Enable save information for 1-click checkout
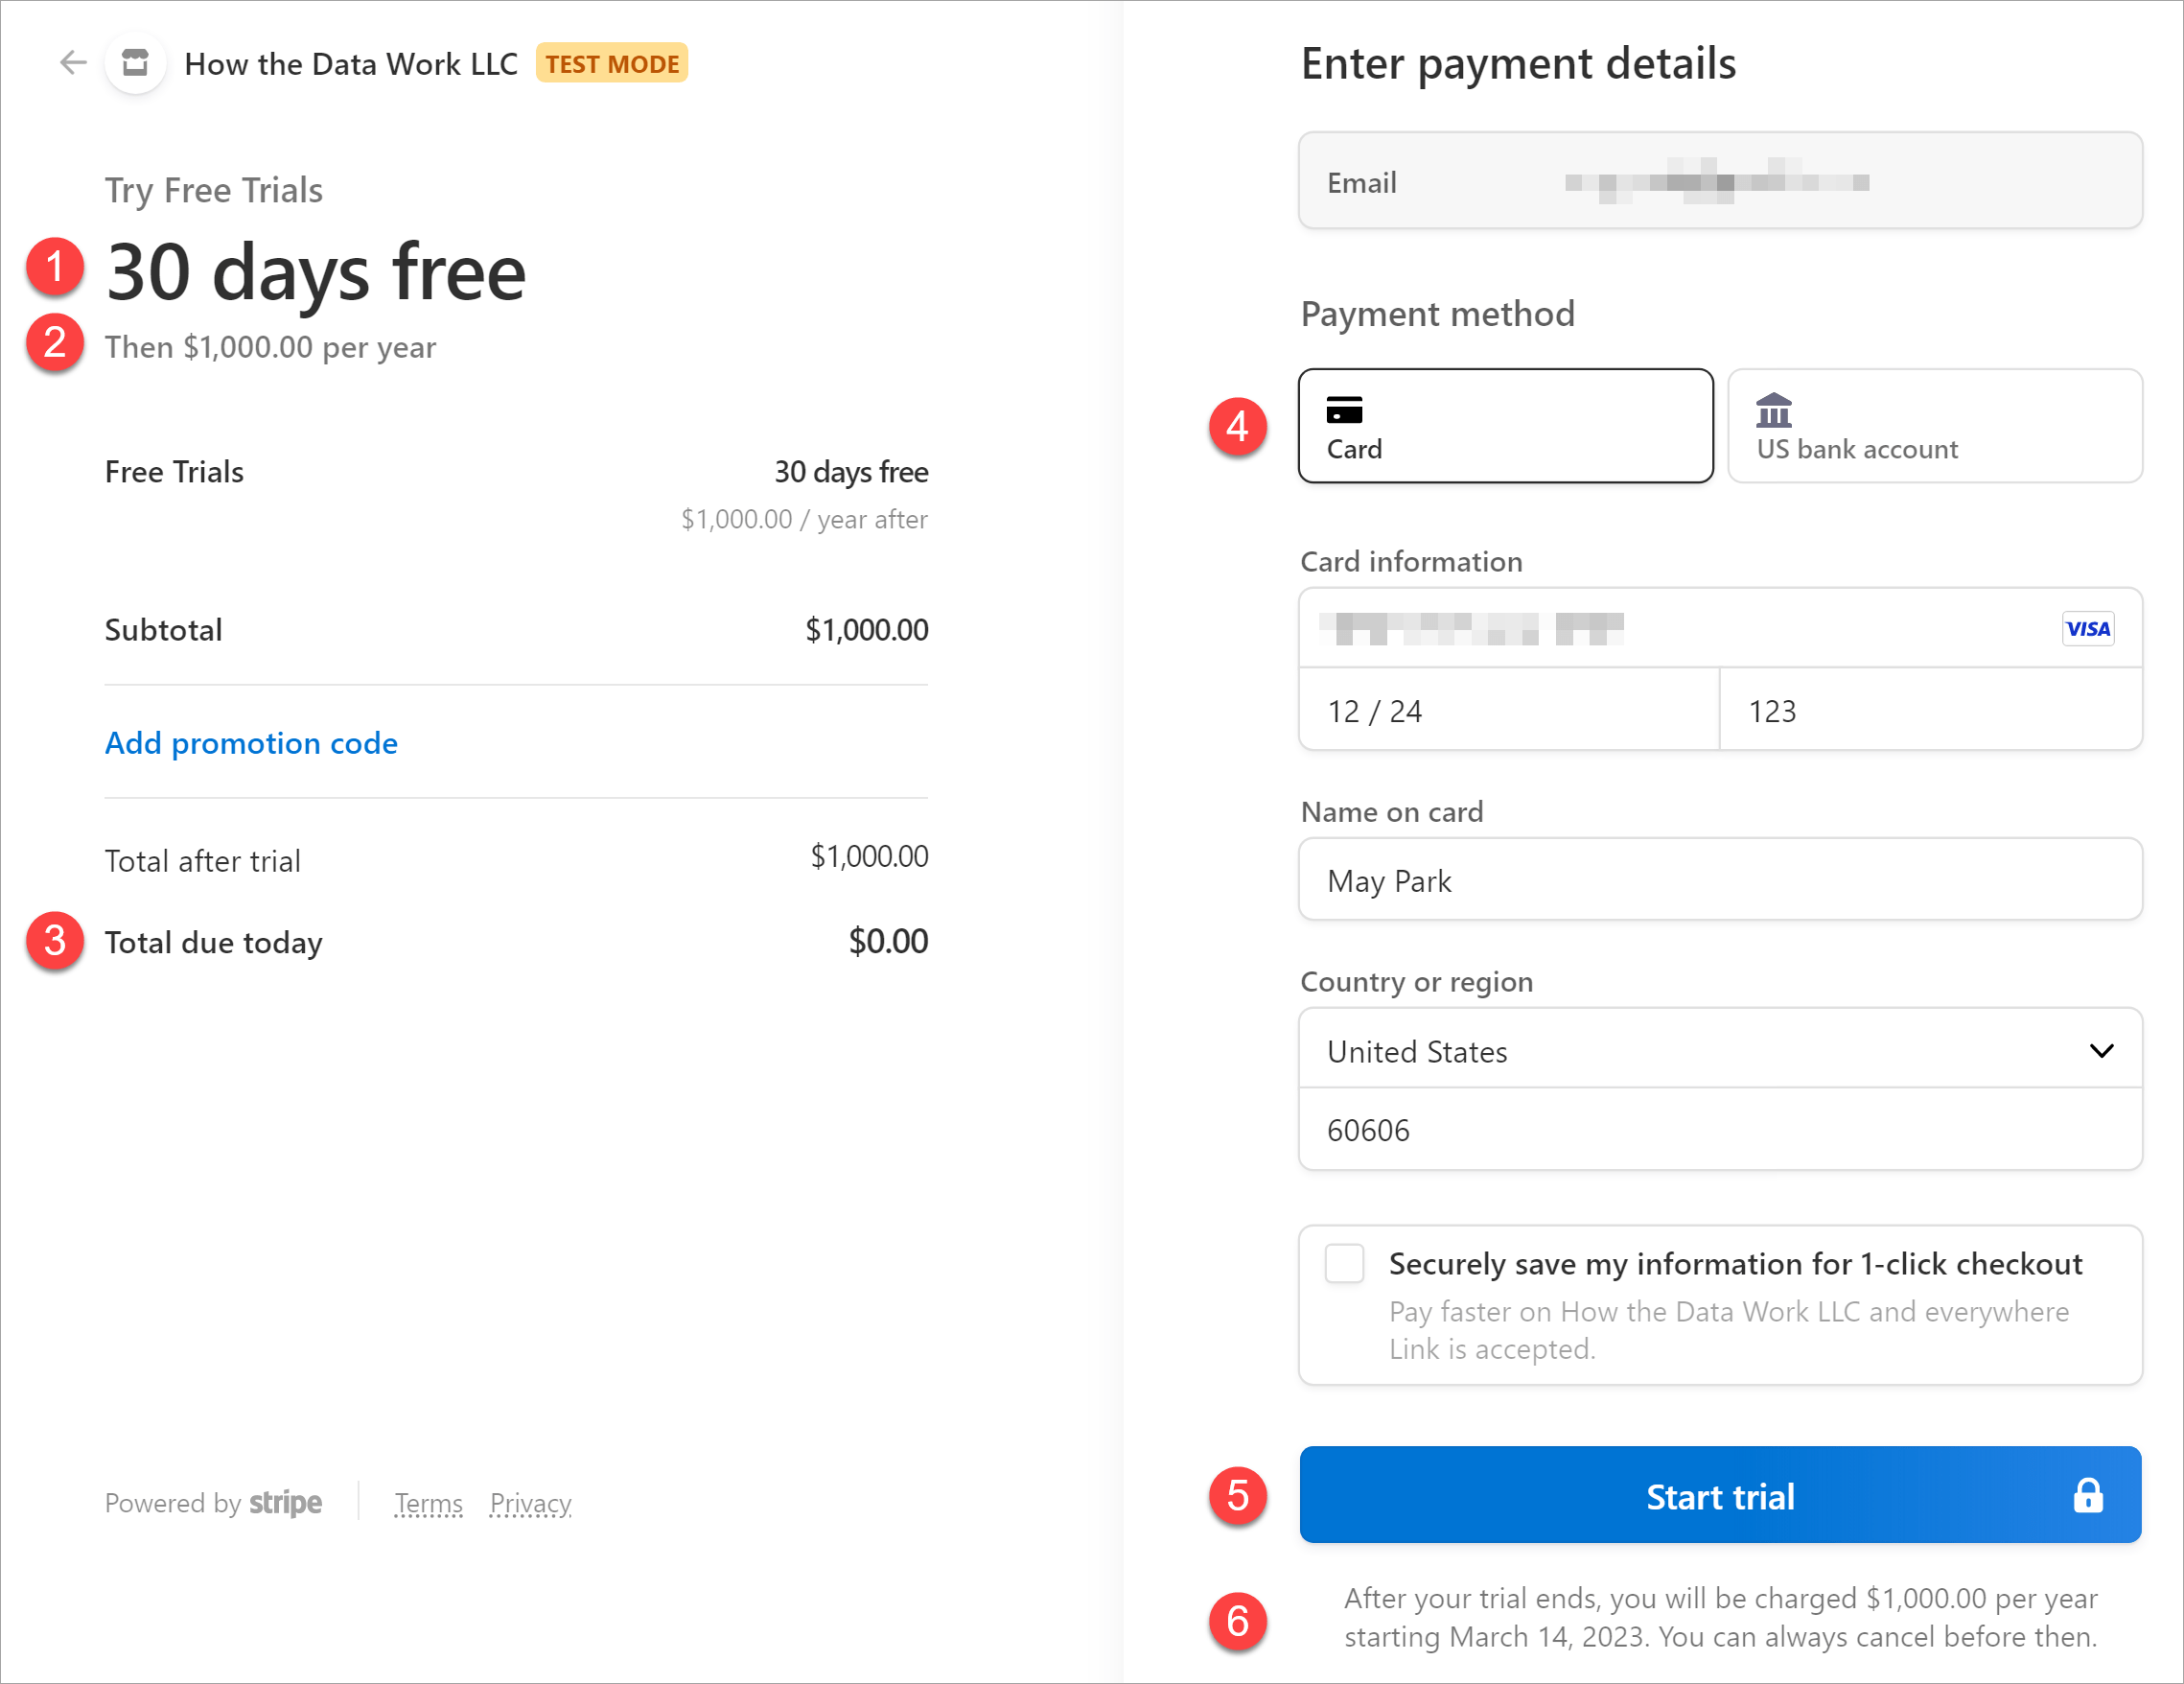Viewport: 2184px width, 1684px height. [x=1344, y=1263]
